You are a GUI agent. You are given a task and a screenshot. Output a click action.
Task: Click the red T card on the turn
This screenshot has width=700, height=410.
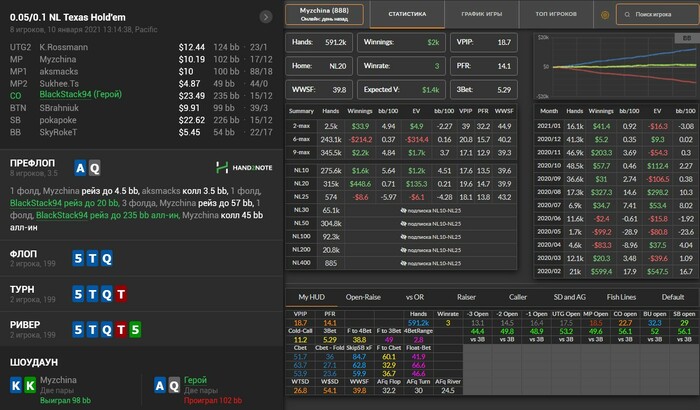point(121,294)
